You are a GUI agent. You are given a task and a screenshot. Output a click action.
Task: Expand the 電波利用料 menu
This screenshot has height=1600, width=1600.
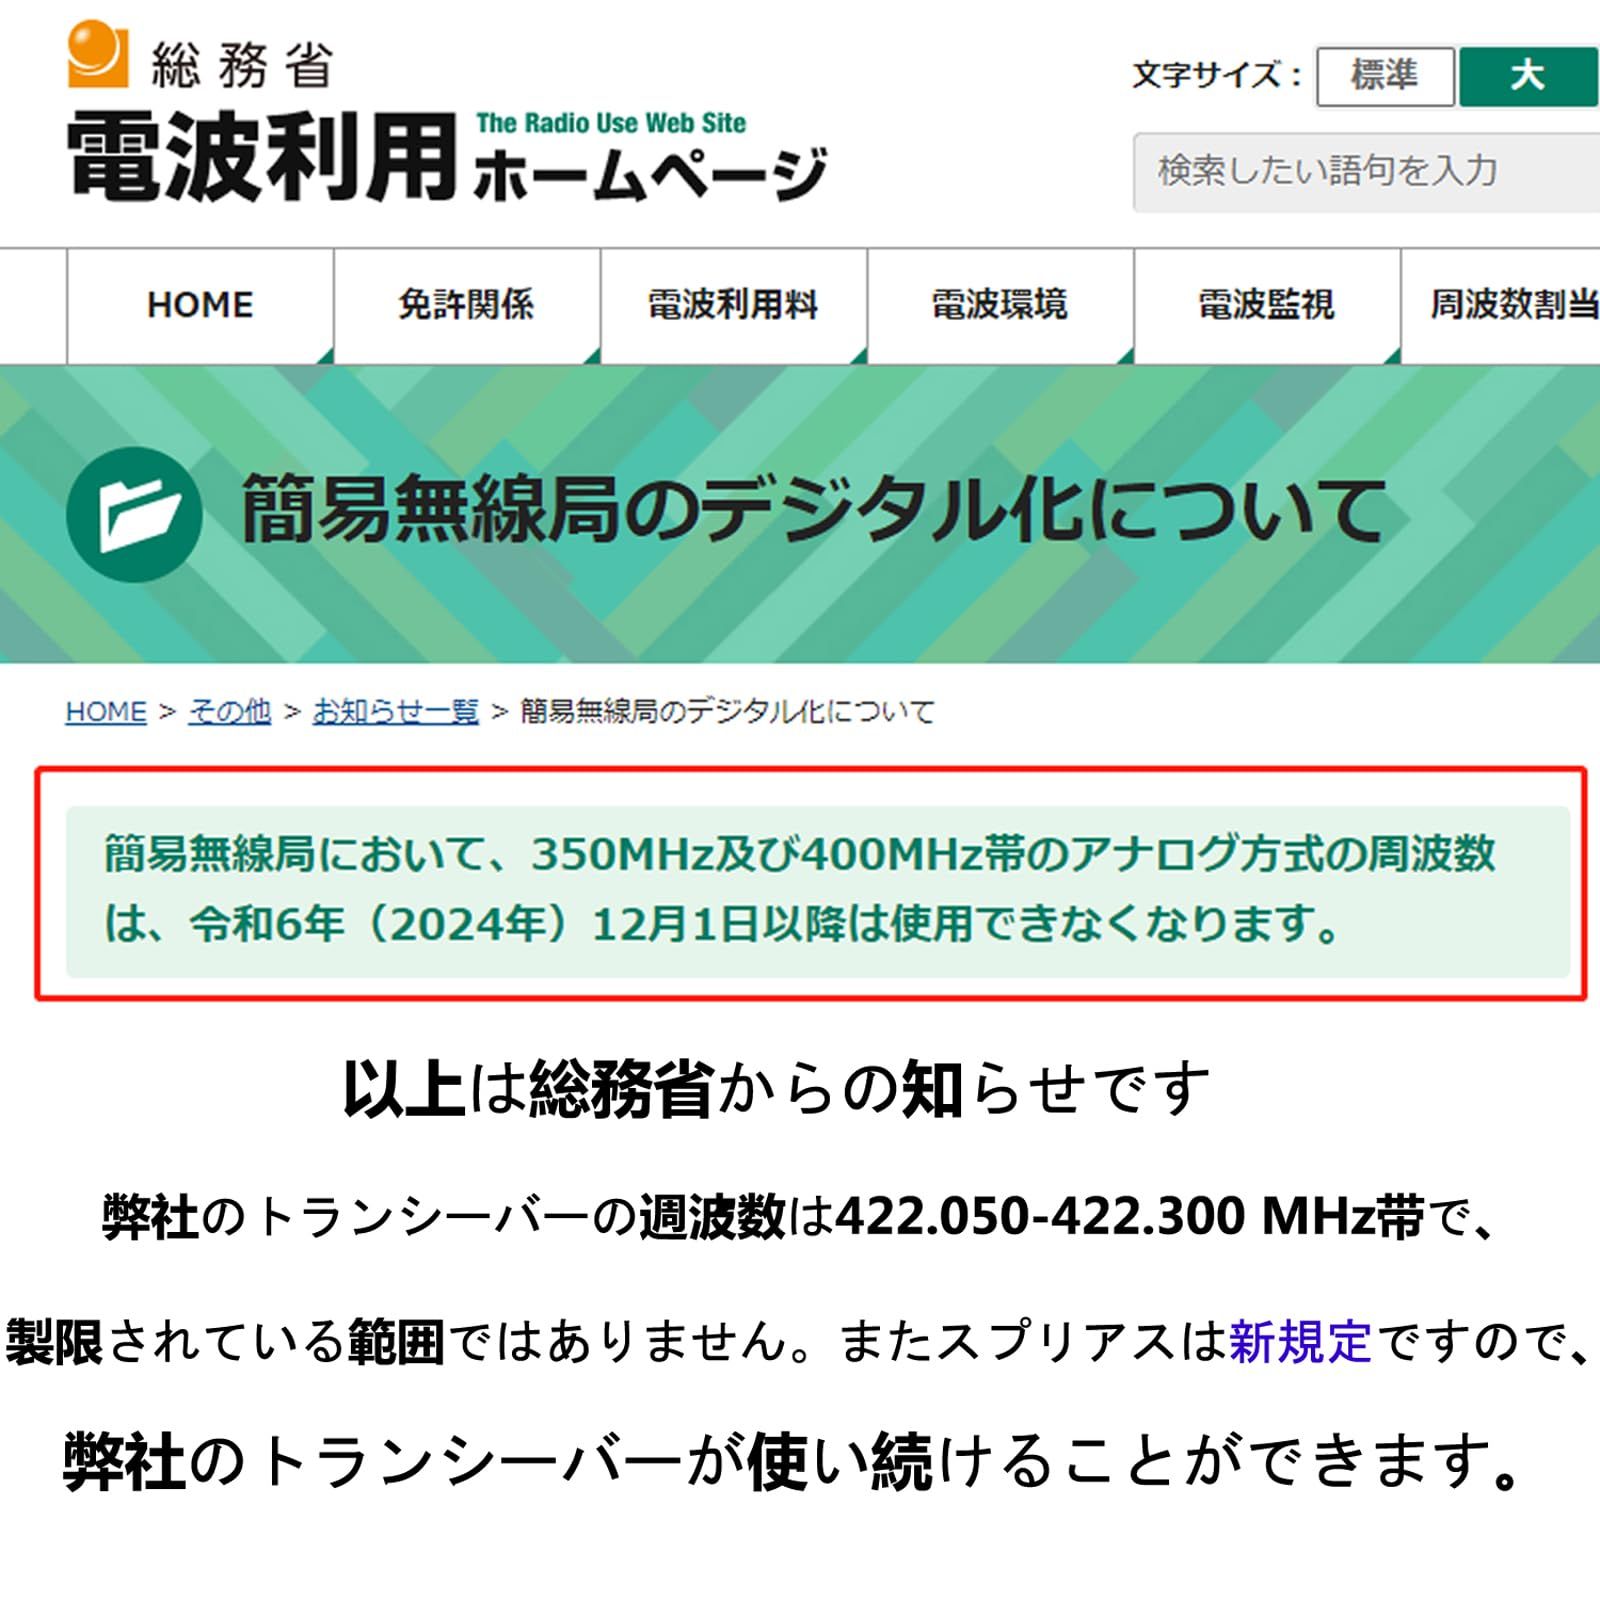734,305
